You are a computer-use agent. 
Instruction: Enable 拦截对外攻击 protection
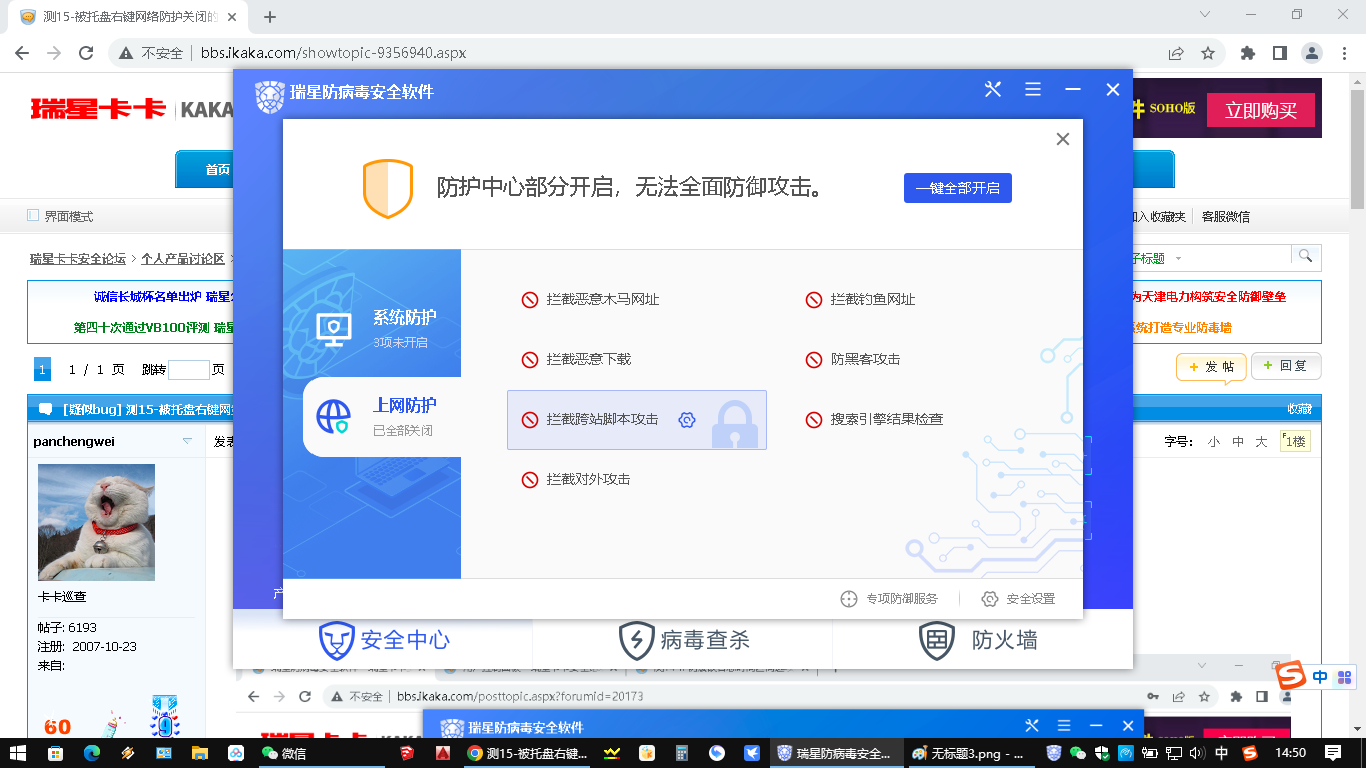coord(530,480)
